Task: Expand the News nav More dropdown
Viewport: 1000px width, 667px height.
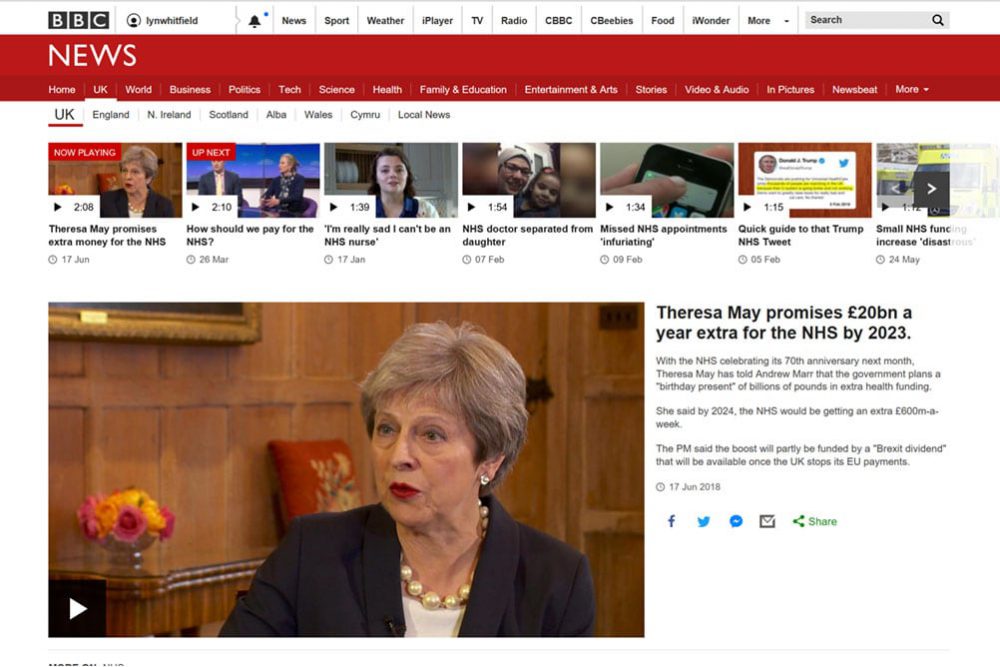Action: click(912, 89)
